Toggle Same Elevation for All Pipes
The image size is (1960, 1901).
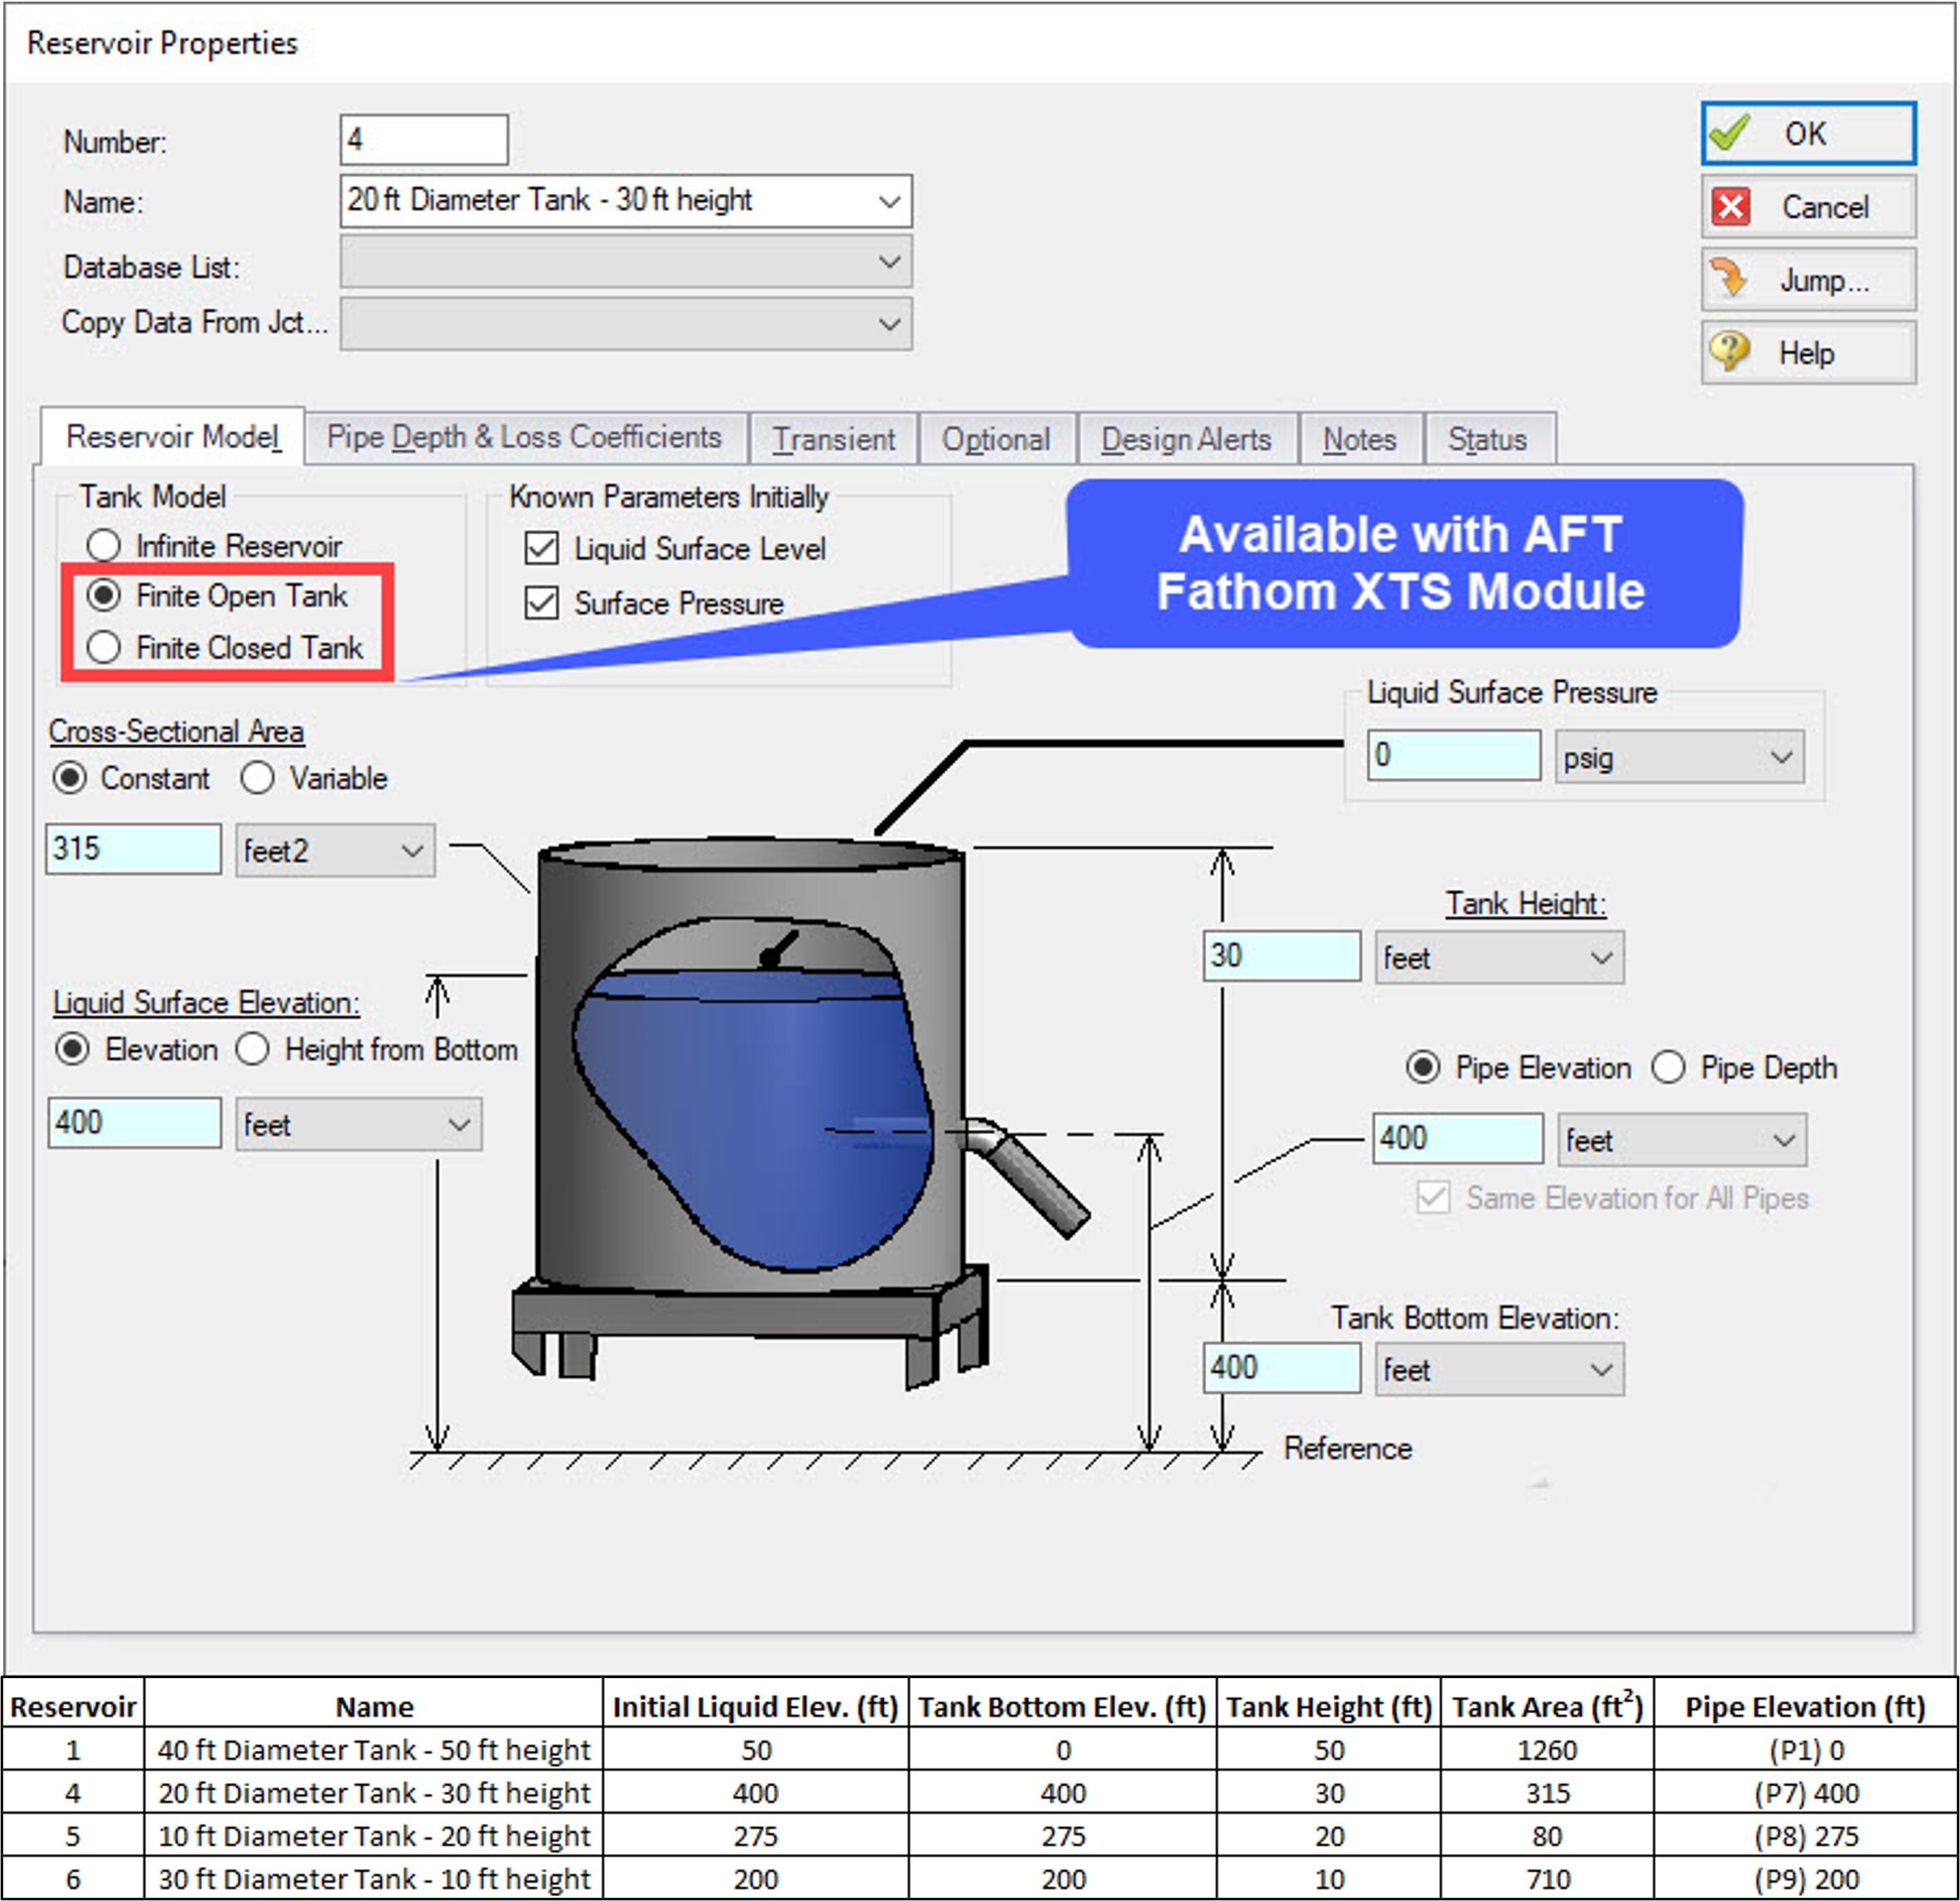(x=1433, y=1198)
